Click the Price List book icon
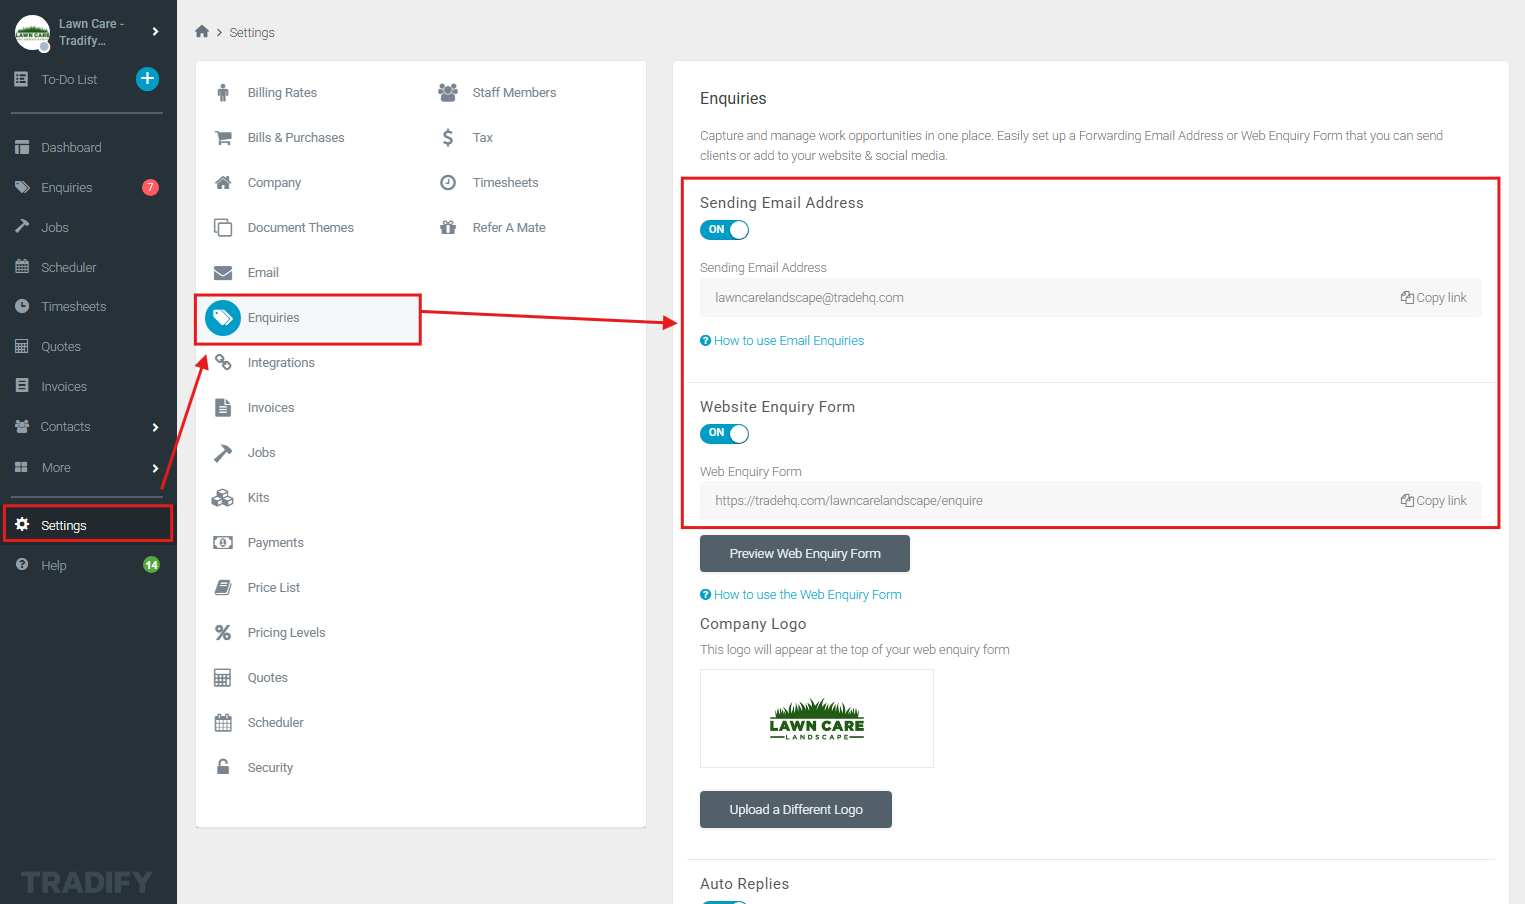1525x904 pixels. click(x=223, y=587)
